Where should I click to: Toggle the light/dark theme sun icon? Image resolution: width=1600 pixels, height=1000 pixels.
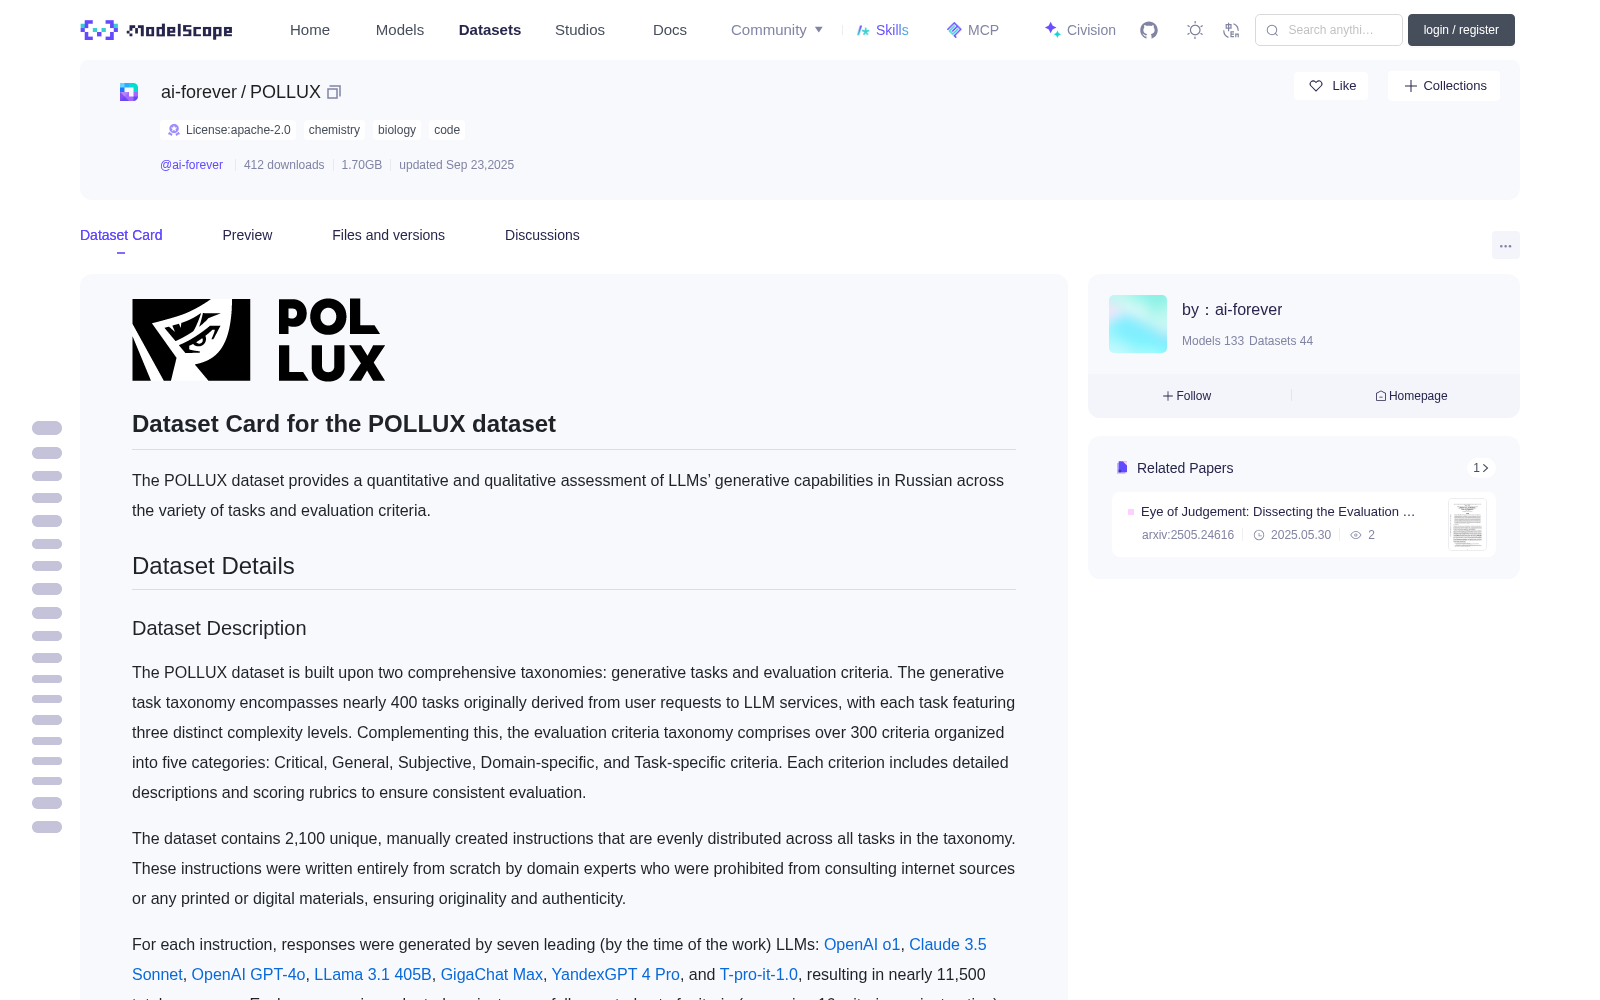1195,30
